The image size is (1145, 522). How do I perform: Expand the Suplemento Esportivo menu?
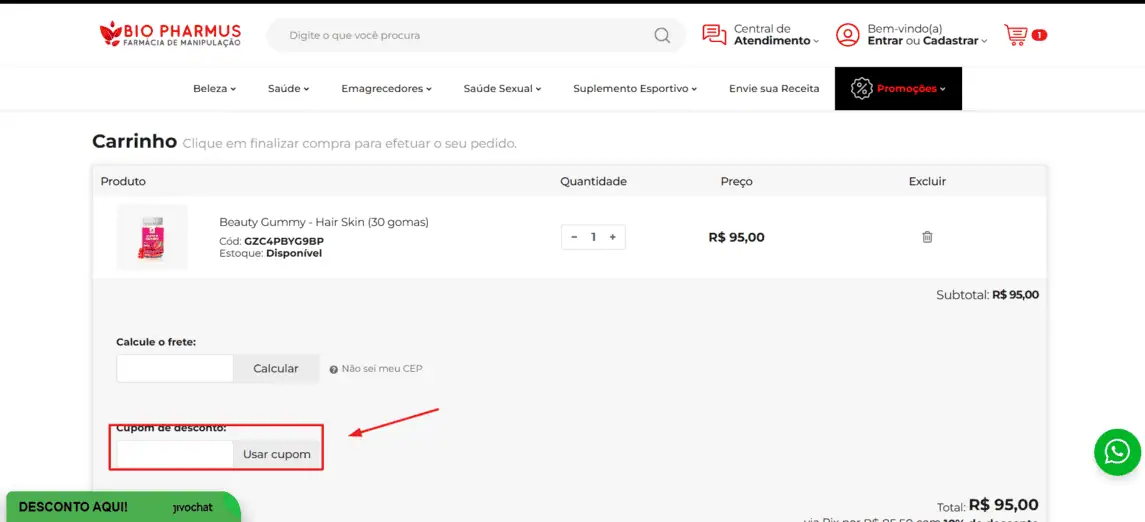pos(635,88)
